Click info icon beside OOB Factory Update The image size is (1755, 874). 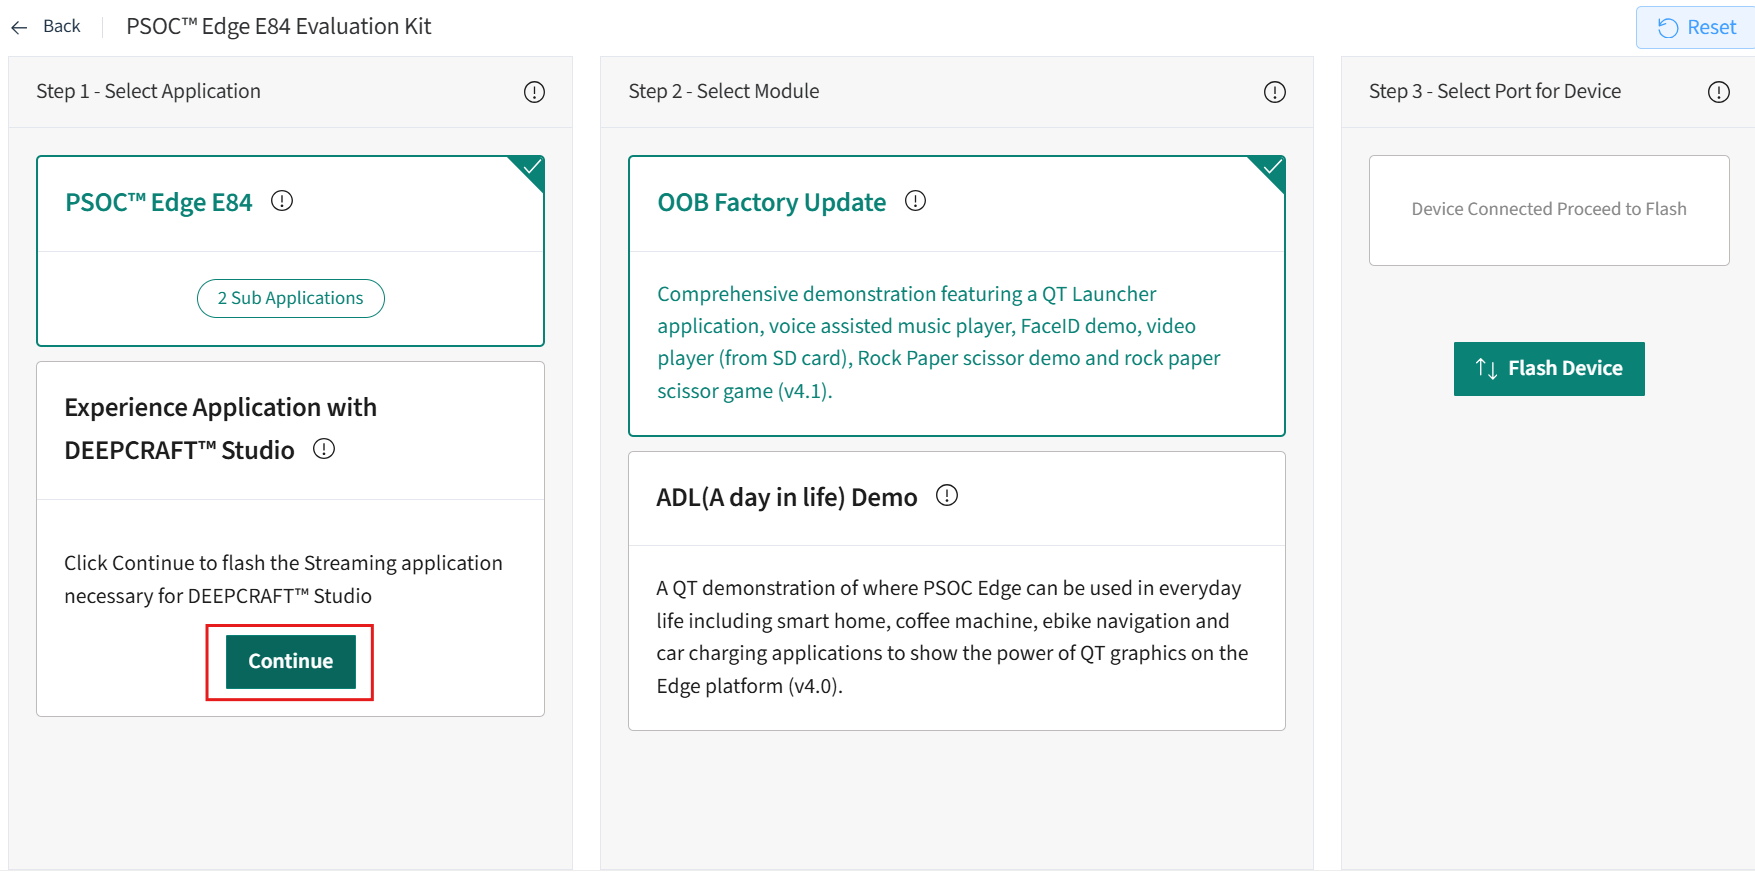pyautogui.click(x=915, y=201)
